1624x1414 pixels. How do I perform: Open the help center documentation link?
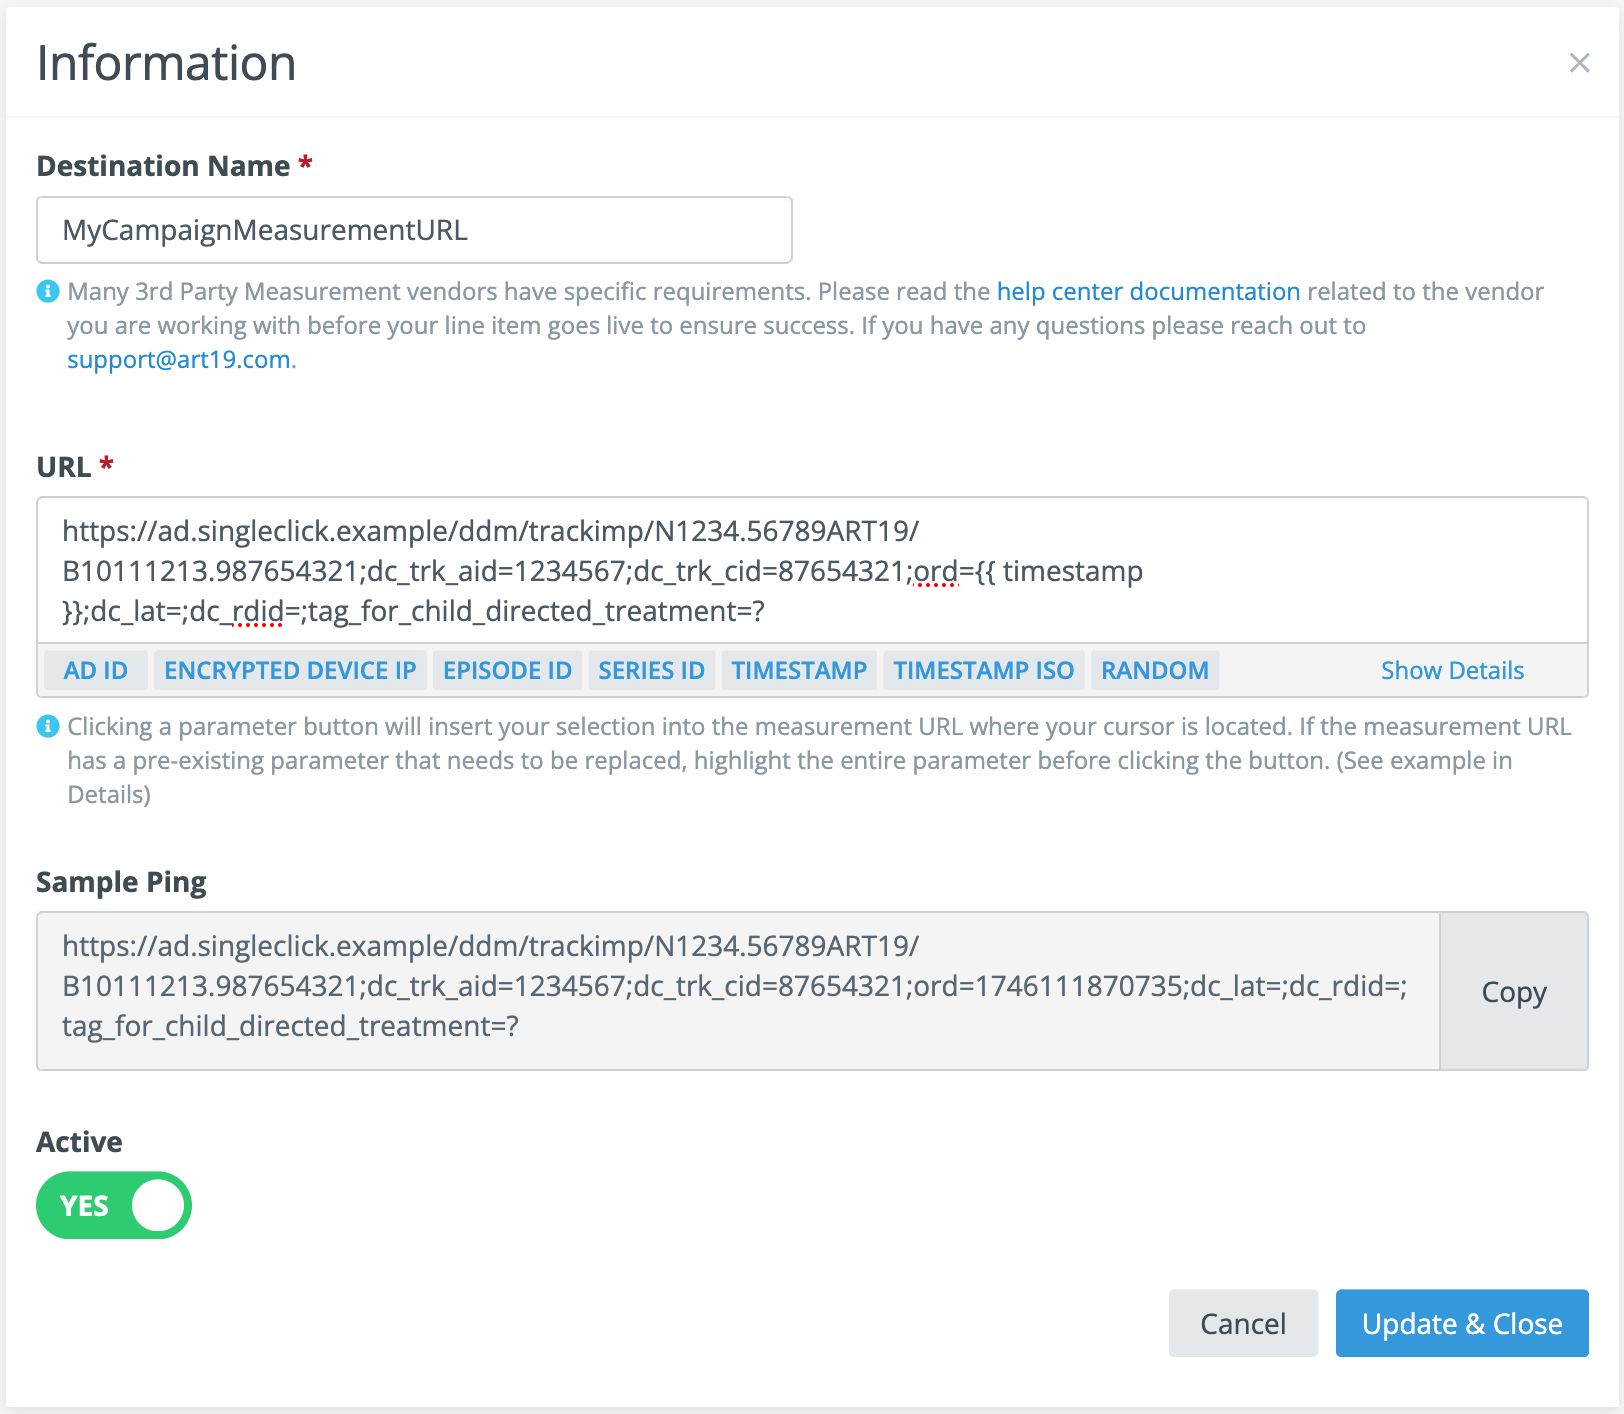[x=1148, y=291]
